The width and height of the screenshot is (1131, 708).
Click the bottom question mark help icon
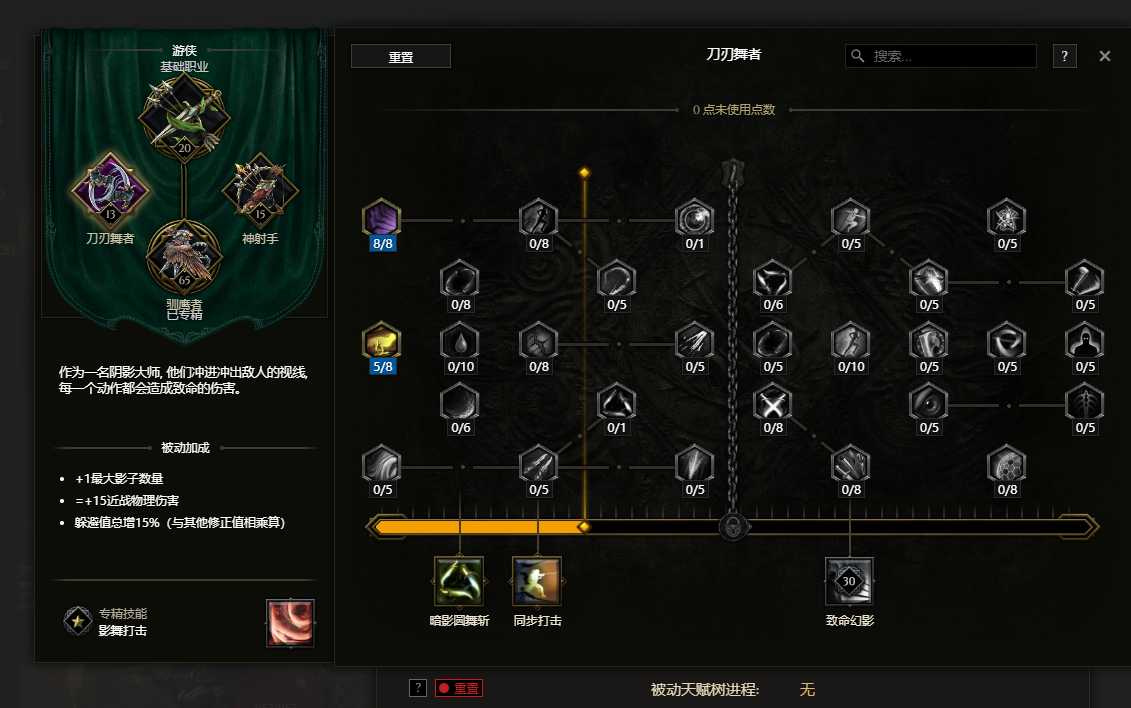pos(418,689)
